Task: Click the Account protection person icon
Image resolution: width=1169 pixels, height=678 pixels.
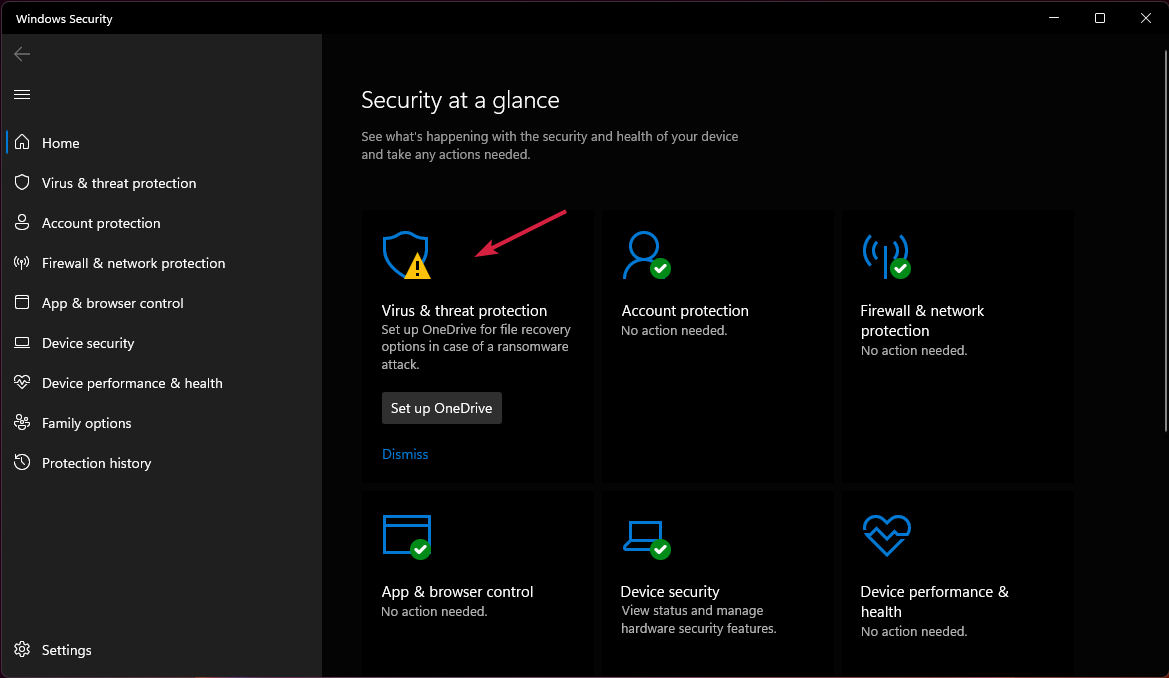Action: tap(646, 256)
